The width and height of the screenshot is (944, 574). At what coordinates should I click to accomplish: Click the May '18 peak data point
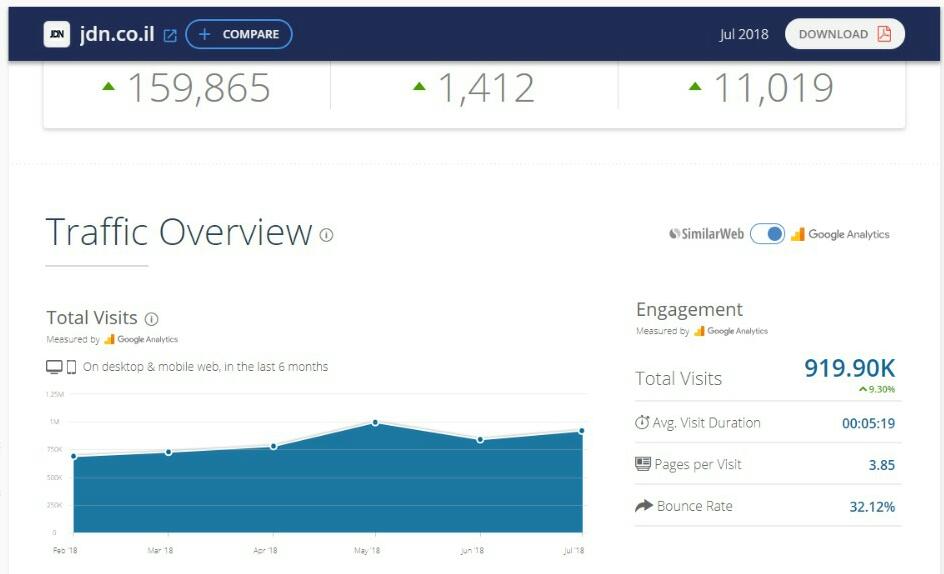(375, 422)
